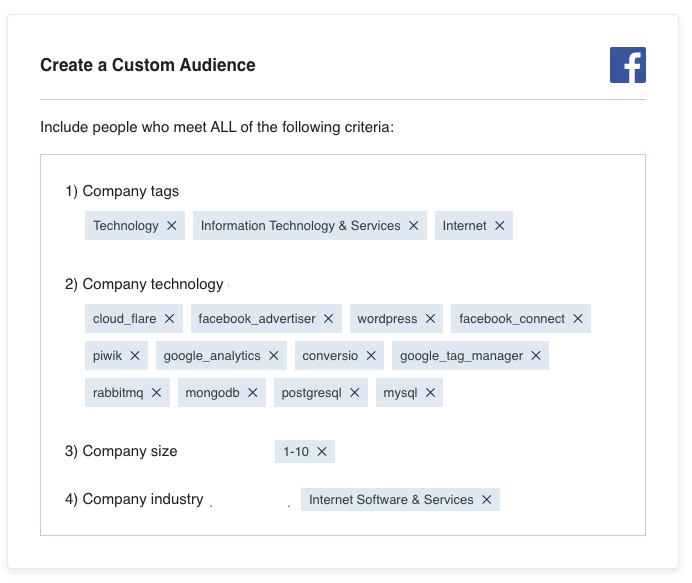Click the X on rabbitmq chip
The width and height of the screenshot is (692, 583).
(x=156, y=392)
